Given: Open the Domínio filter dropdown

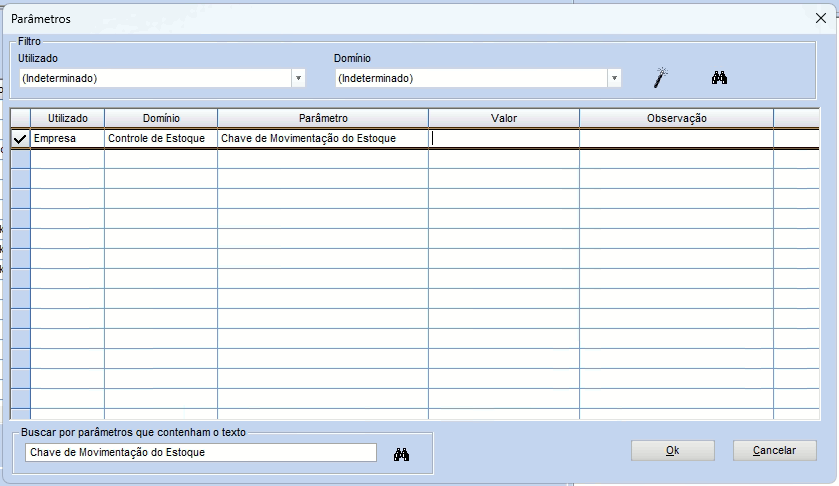Looking at the screenshot, I should [x=614, y=78].
